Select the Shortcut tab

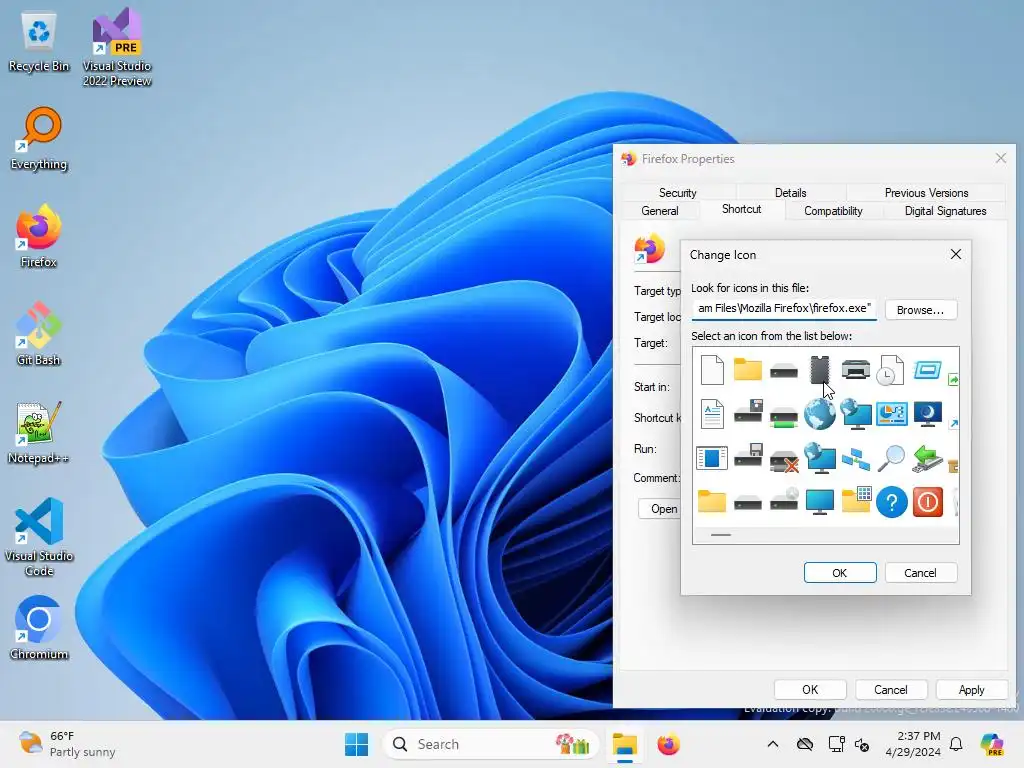(741, 209)
